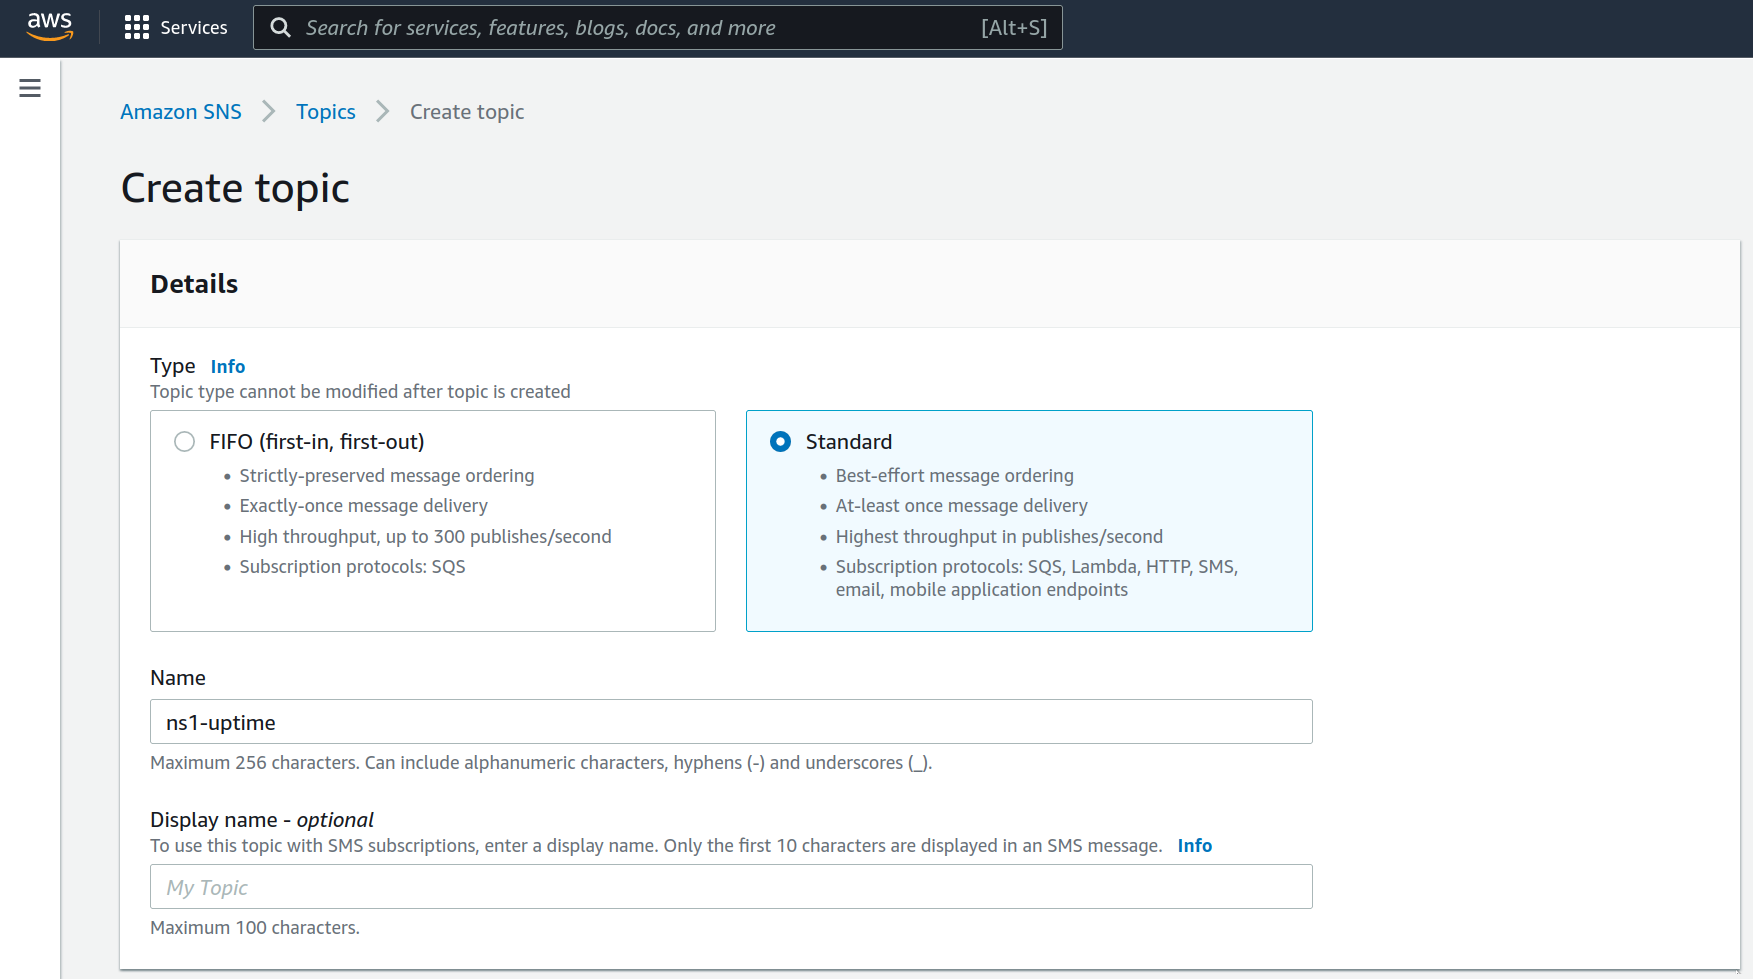Click the Details section header
Viewport: 1753px width, 979px height.
[194, 284]
